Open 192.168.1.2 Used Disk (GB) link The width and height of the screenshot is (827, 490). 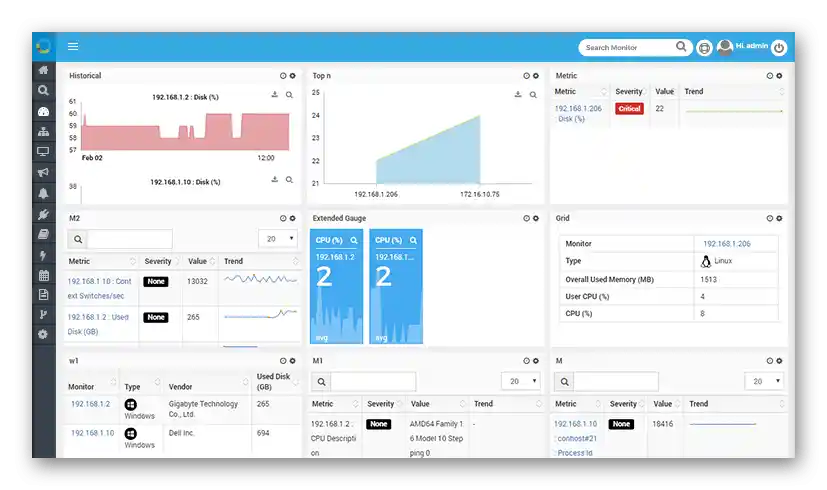98,324
